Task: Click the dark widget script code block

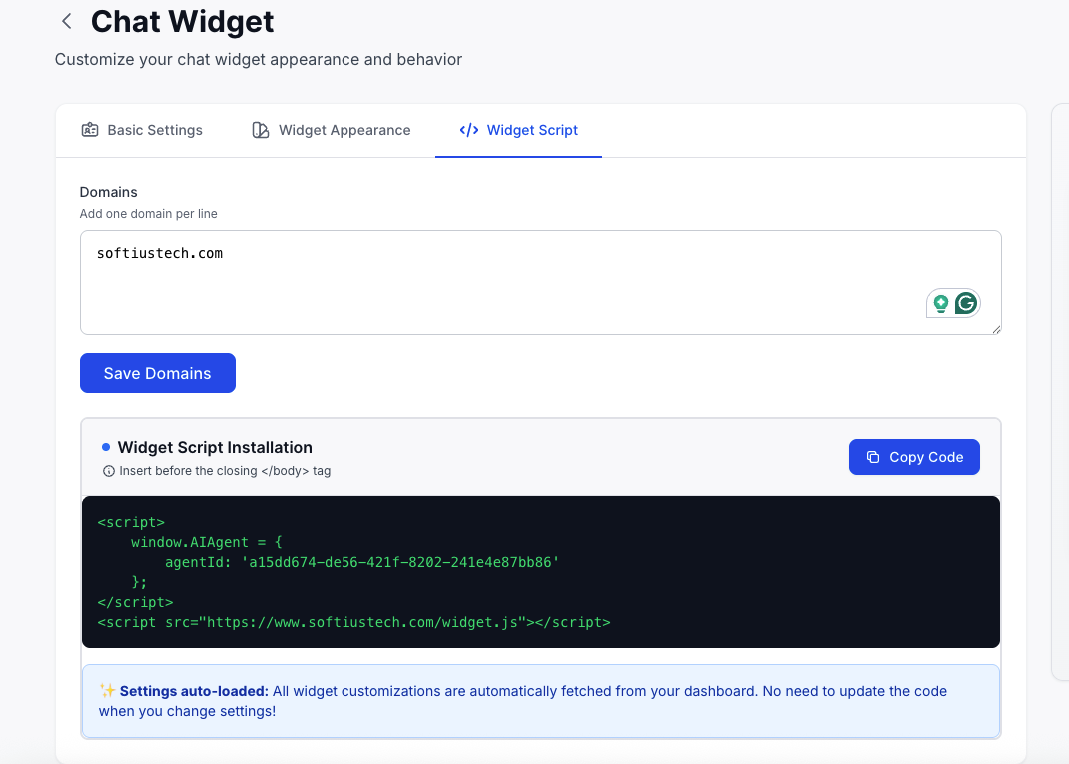Action: [x=540, y=571]
